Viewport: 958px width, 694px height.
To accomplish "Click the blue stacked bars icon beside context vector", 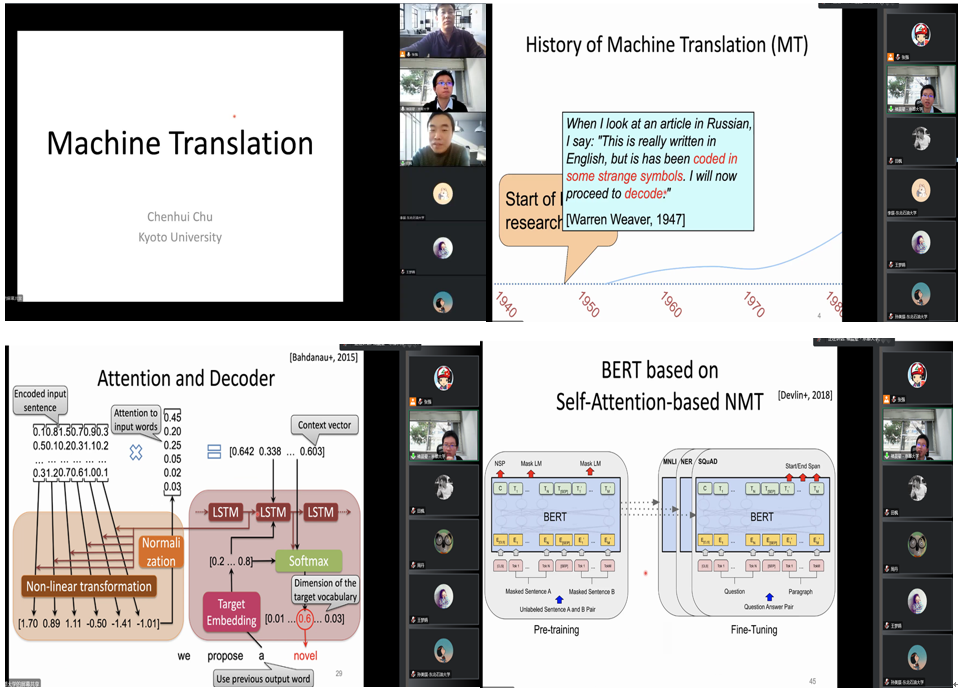I will tap(213, 452).
